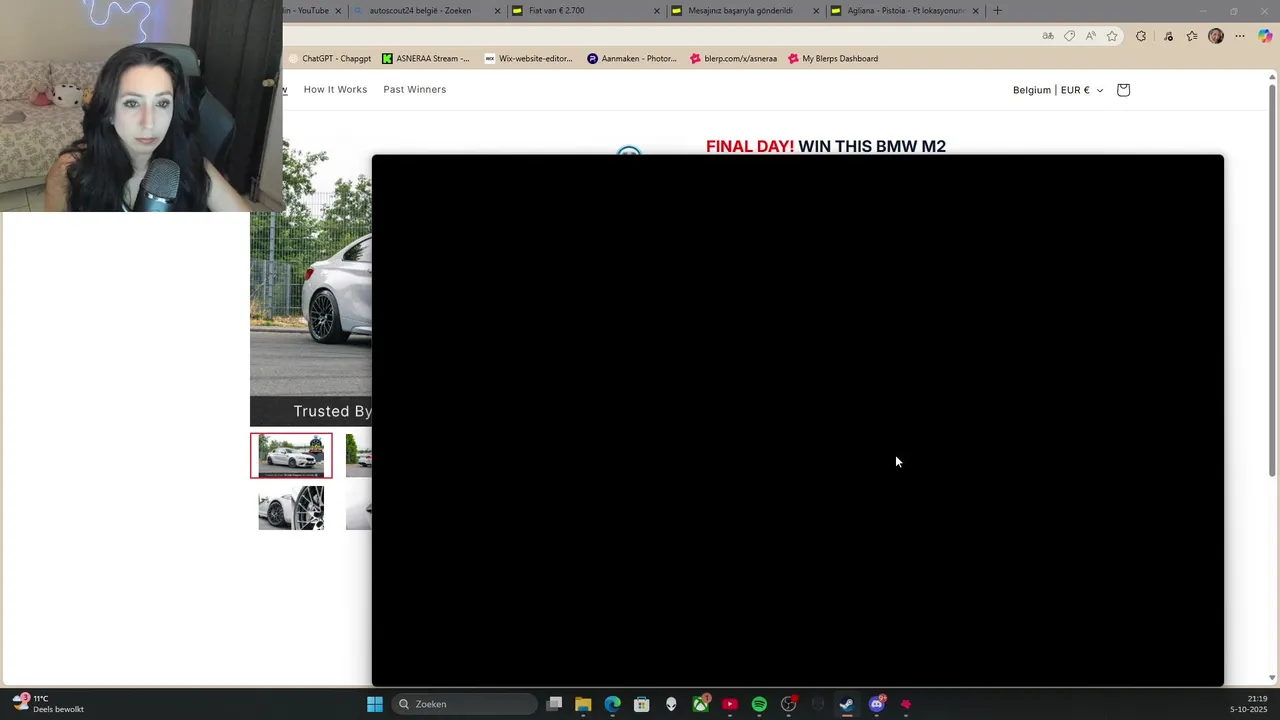The width and height of the screenshot is (1280, 720).
Task: Click the 'FINAL DAY! WIN THIS BMW M2' heading
Action: click(826, 146)
